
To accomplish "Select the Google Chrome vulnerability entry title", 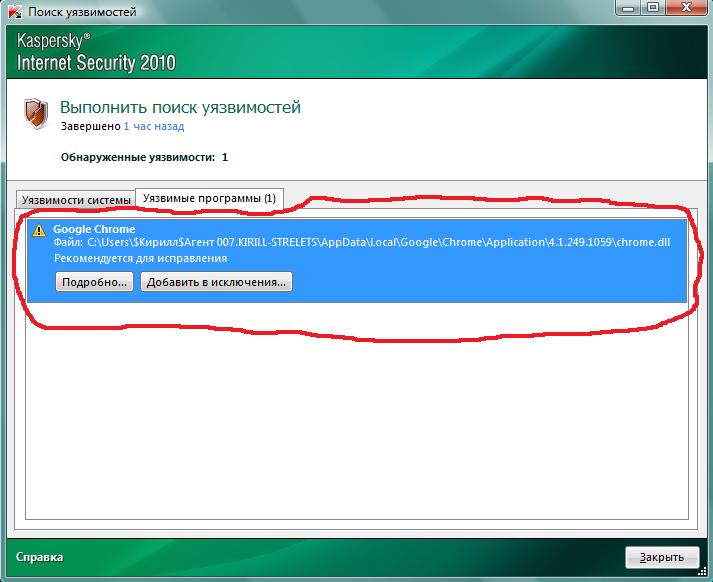I will [94, 229].
